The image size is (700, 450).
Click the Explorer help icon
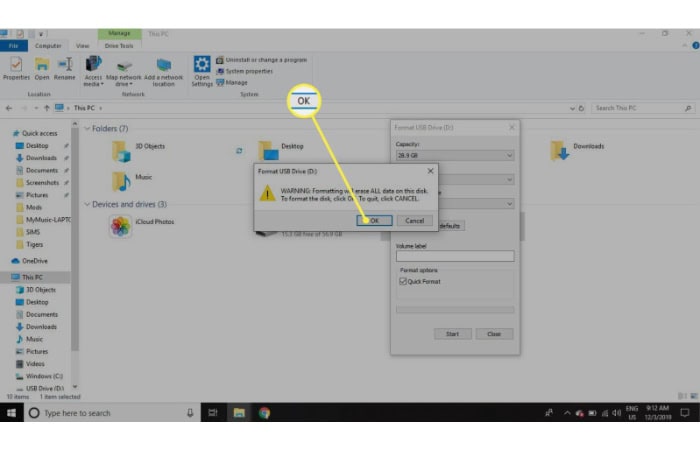pos(696,46)
